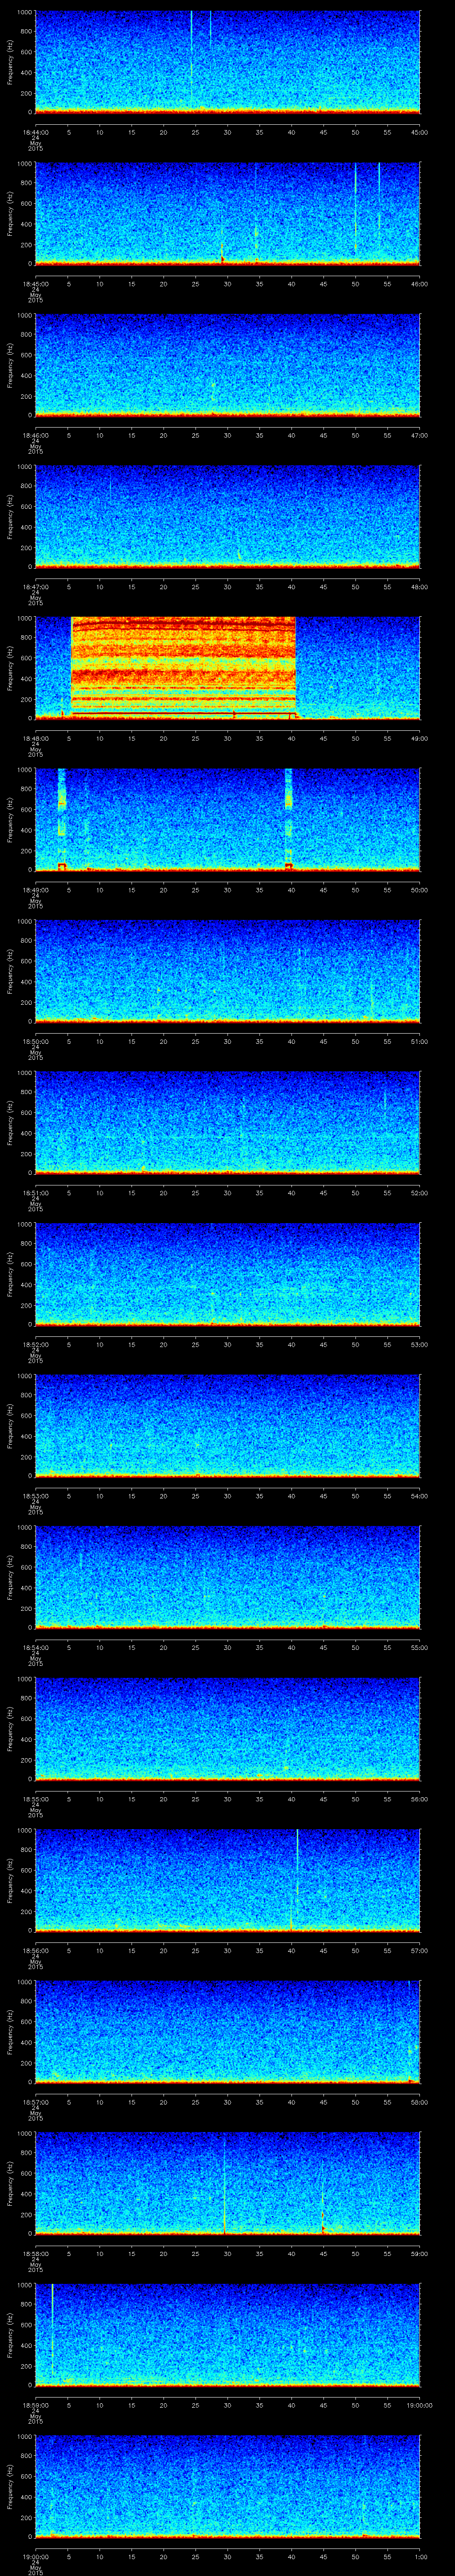Screen dimensions: 455x2576
Task: Click the spectrogram for minute 18:51:00
Action: point(227,1122)
